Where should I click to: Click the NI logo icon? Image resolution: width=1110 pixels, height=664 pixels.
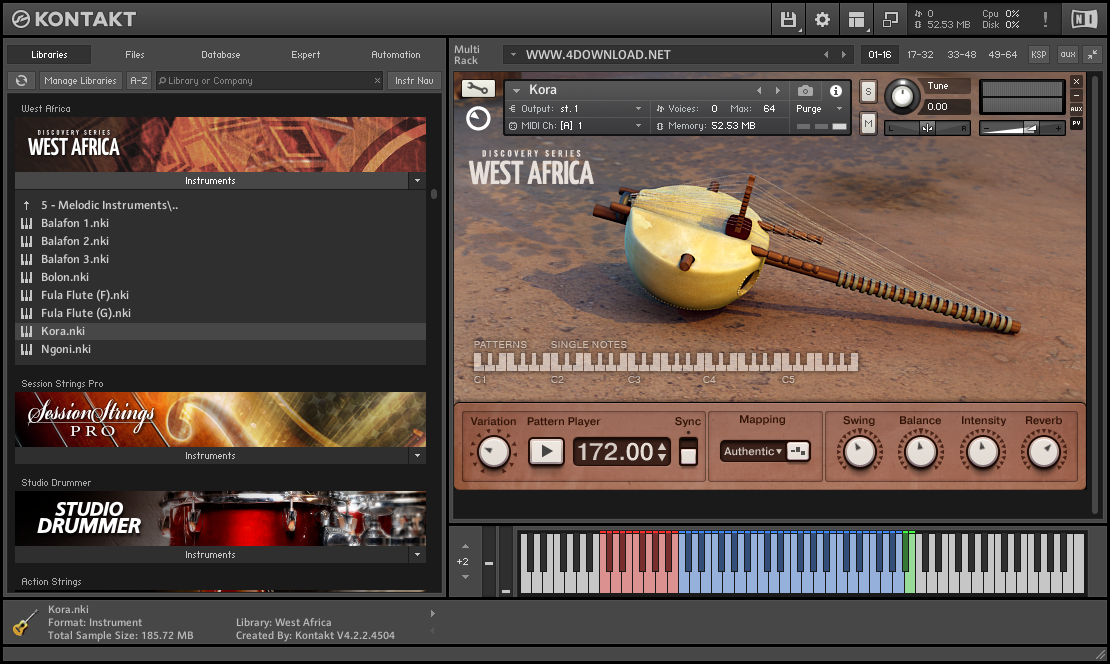(x=1084, y=19)
